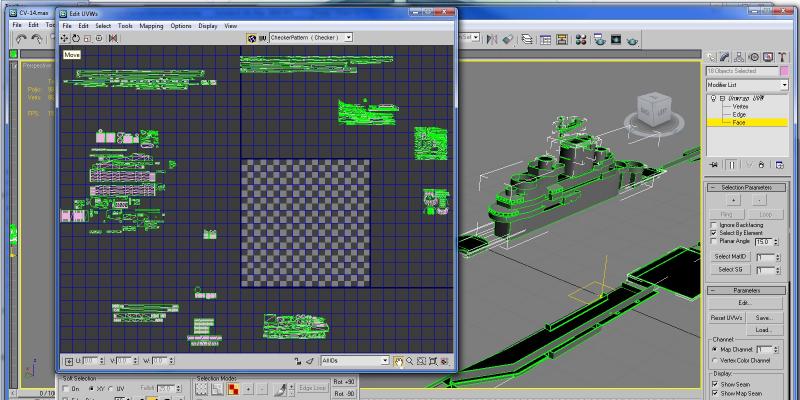This screenshot has height=400, width=800.
Task: Enable Ignore Backfacing checkbox
Action: (714, 225)
